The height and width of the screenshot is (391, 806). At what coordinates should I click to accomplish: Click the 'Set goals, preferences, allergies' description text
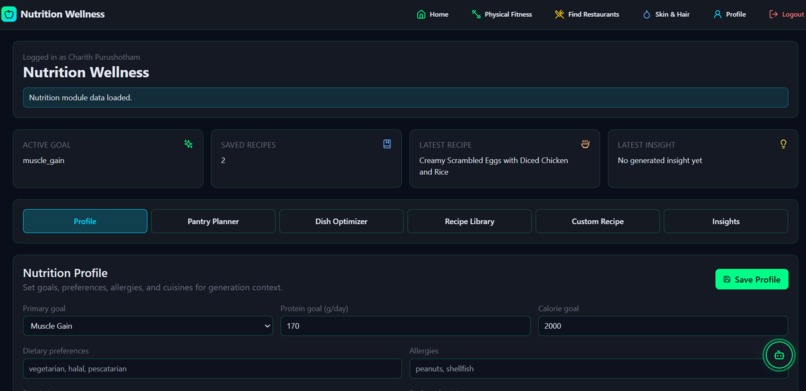click(153, 287)
